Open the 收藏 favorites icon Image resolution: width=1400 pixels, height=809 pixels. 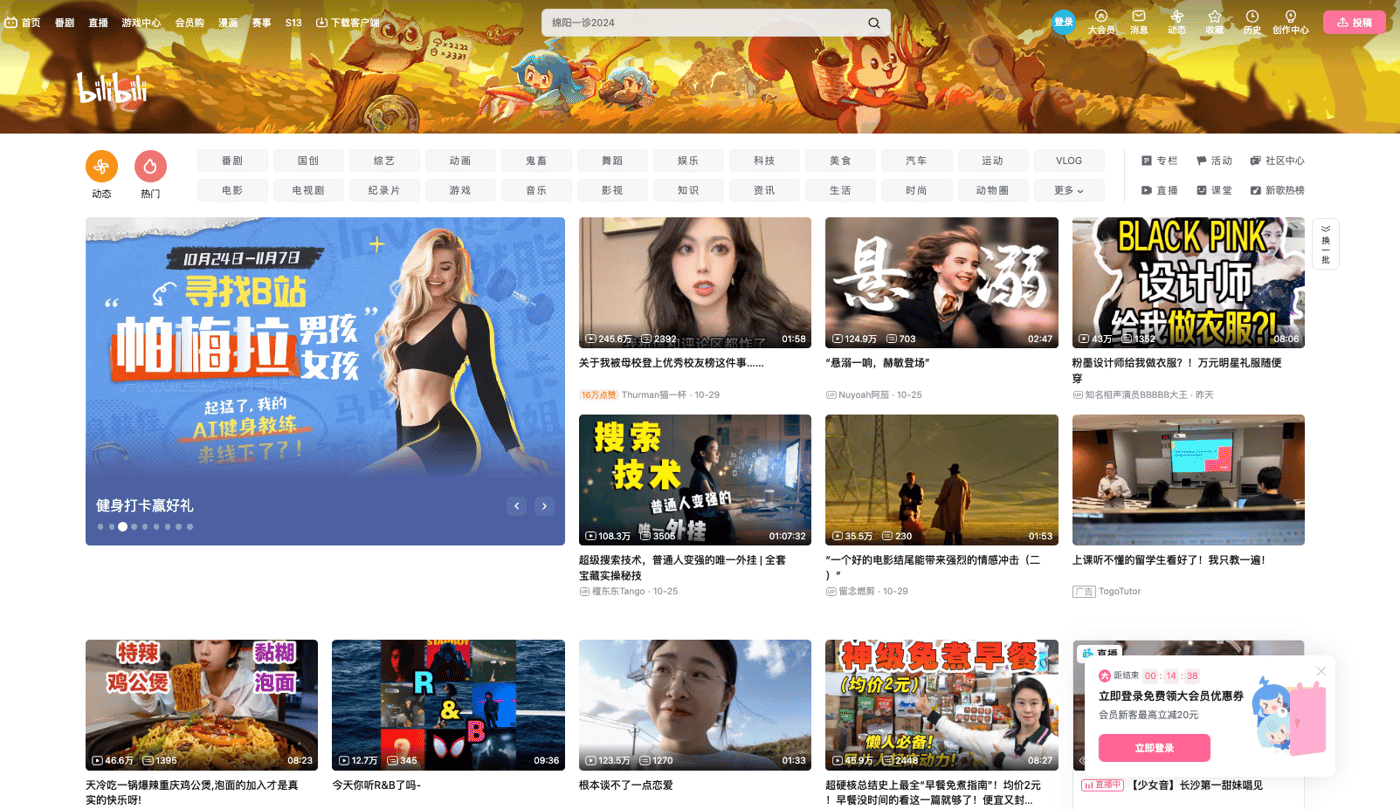1214,21
